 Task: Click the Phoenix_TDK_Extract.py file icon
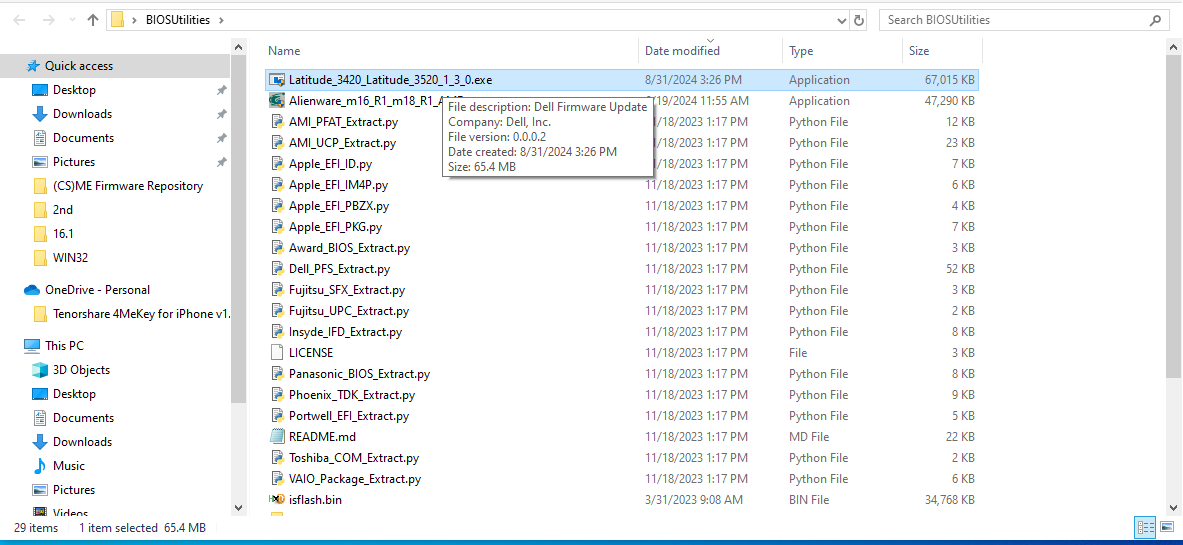coord(277,395)
